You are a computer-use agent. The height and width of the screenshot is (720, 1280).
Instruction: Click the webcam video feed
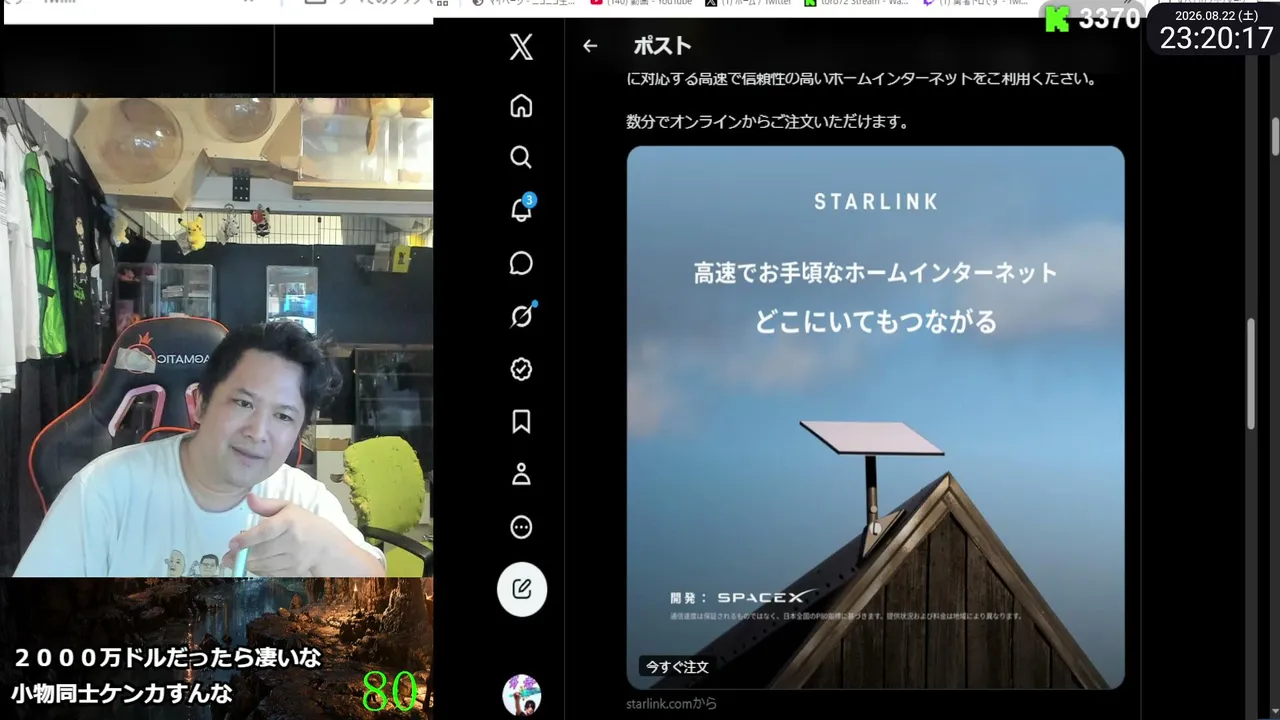pos(216,337)
